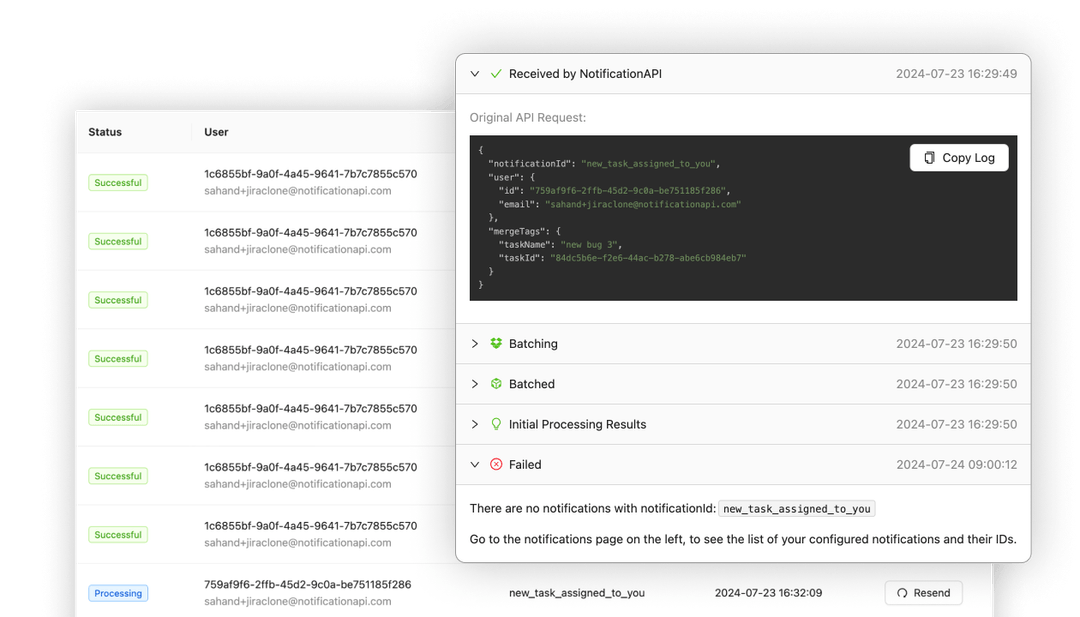1080x617 pixels.
Task: Click the Copy Log button
Action: (x=958, y=157)
